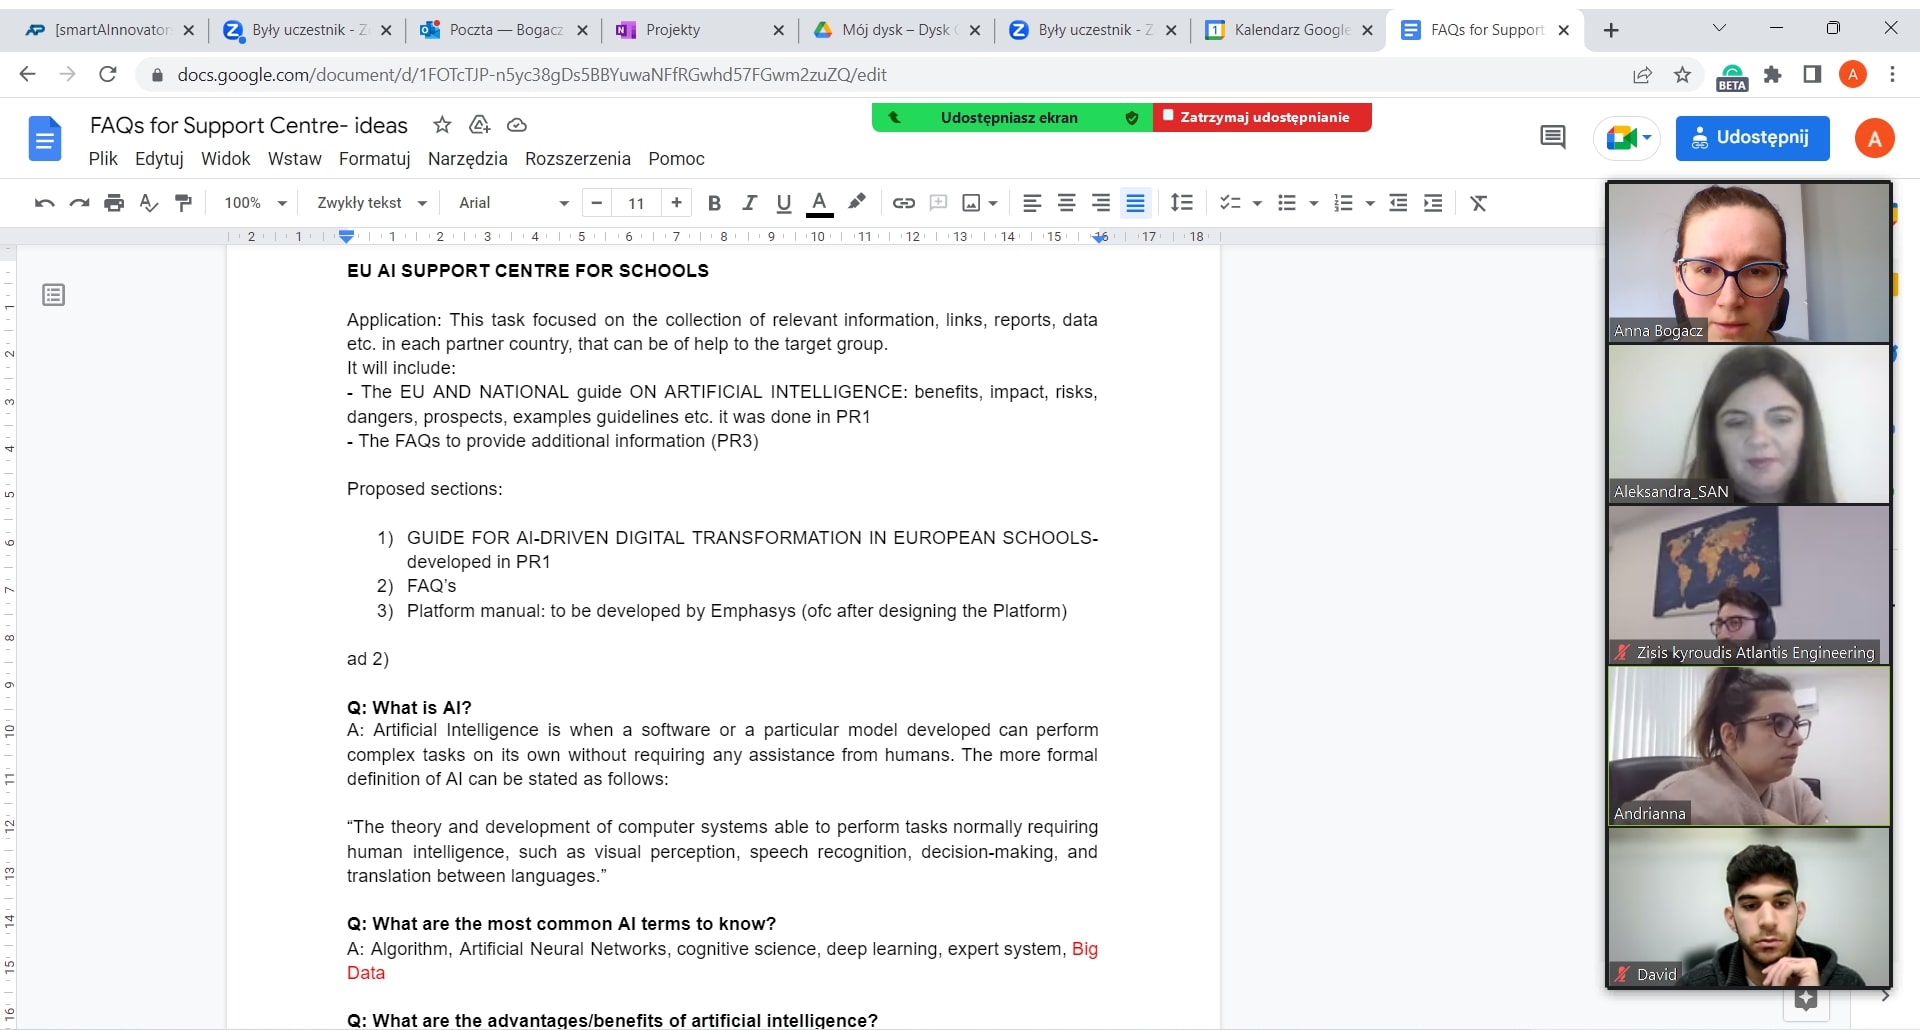Viewport: 1920px width, 1030px height.
Task: Insert a bulleted list
Action: (x=1287, y=203)
